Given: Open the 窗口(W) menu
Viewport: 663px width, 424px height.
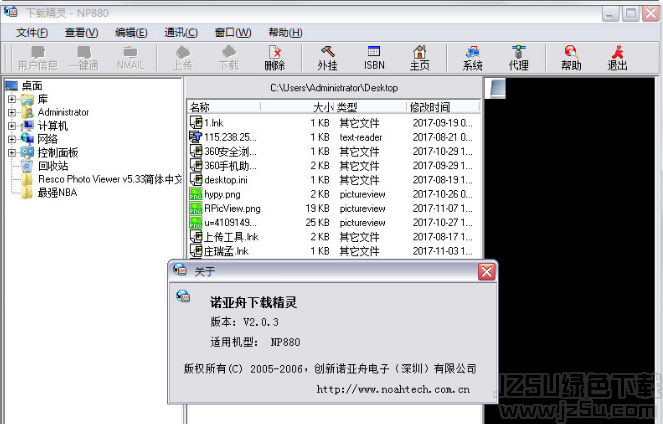Looking at the screenshot, I should pos(233,33).
